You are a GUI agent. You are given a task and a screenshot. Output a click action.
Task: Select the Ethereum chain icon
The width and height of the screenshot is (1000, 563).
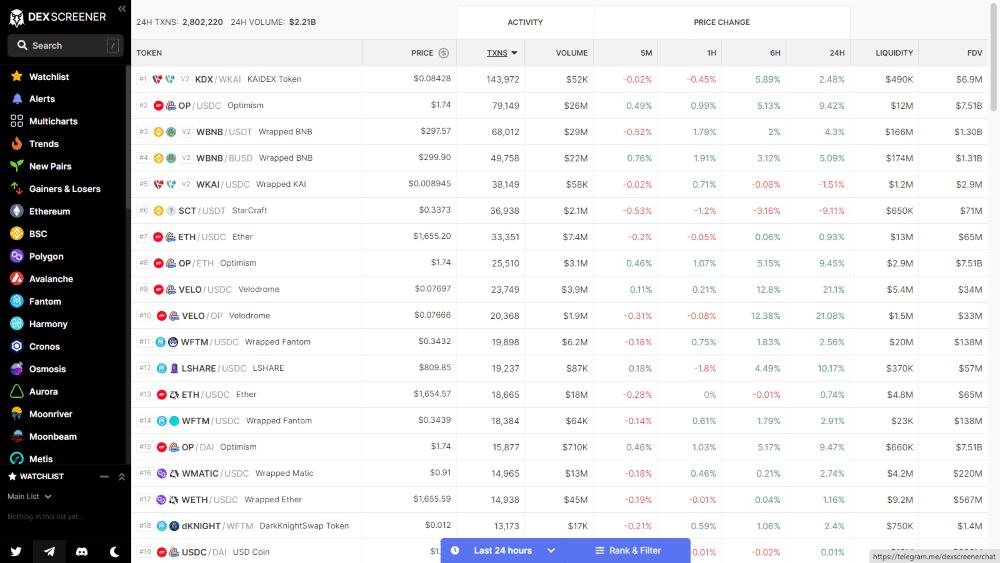pyautogui.click(x=17, y=211)
